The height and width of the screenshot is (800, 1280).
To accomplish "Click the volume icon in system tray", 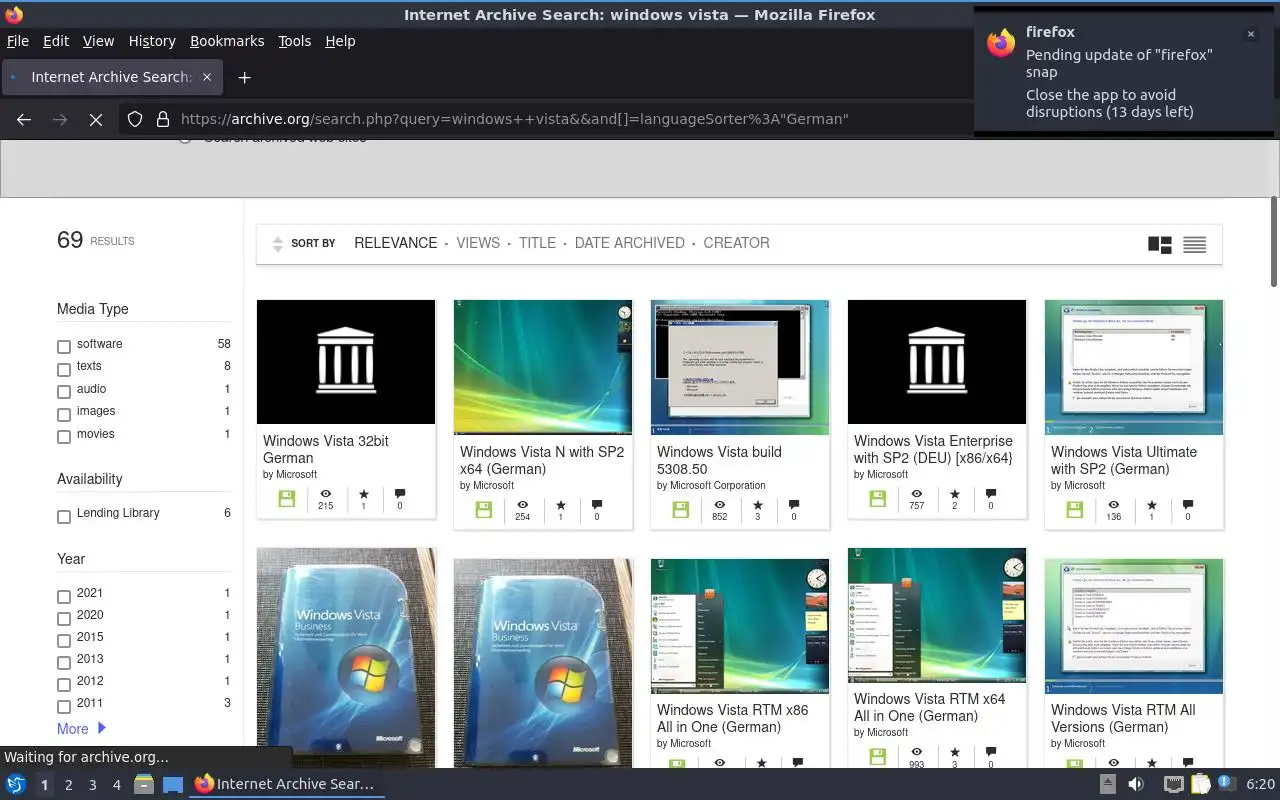I will pyautogui.click(x=1136, y=784).
